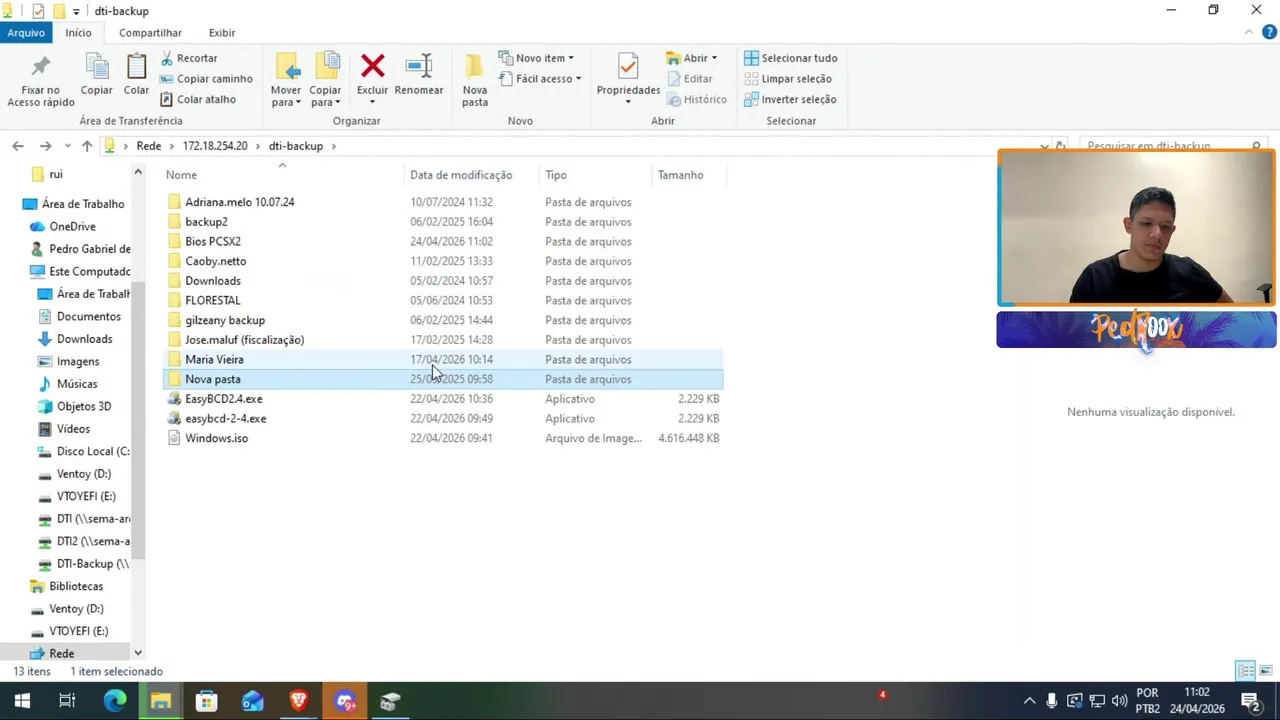Clear the selection with Limpar seleção
This screenshot has width=1280, height=720.
788,79
